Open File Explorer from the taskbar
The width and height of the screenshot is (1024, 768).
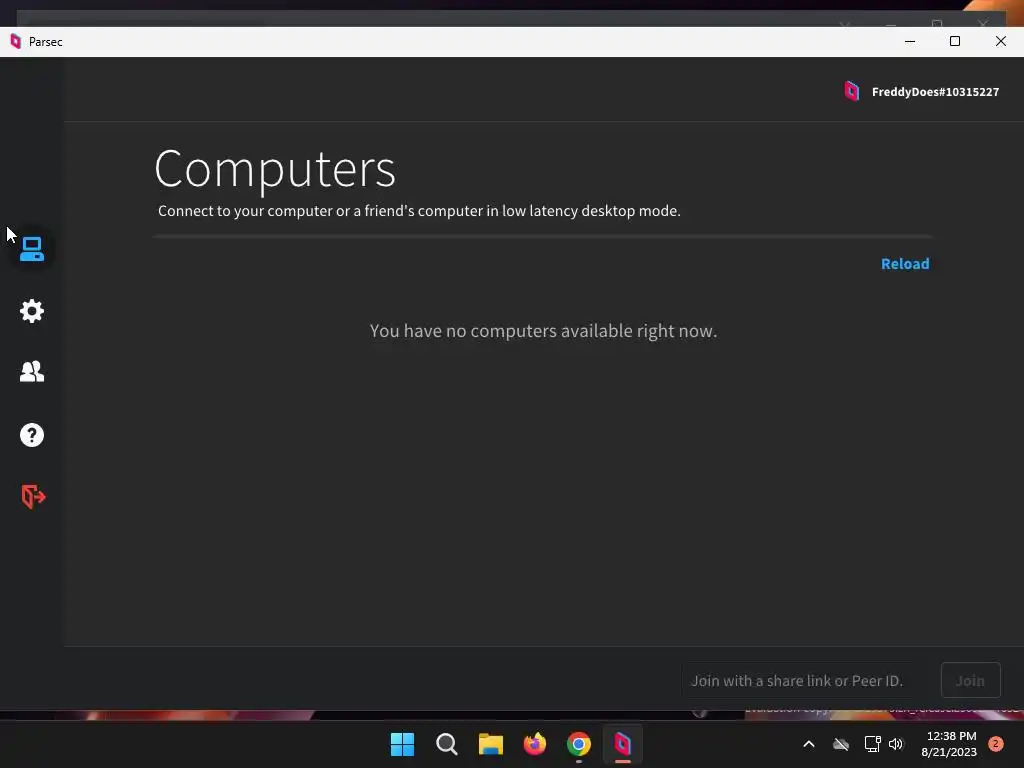(x=490, y=744)
